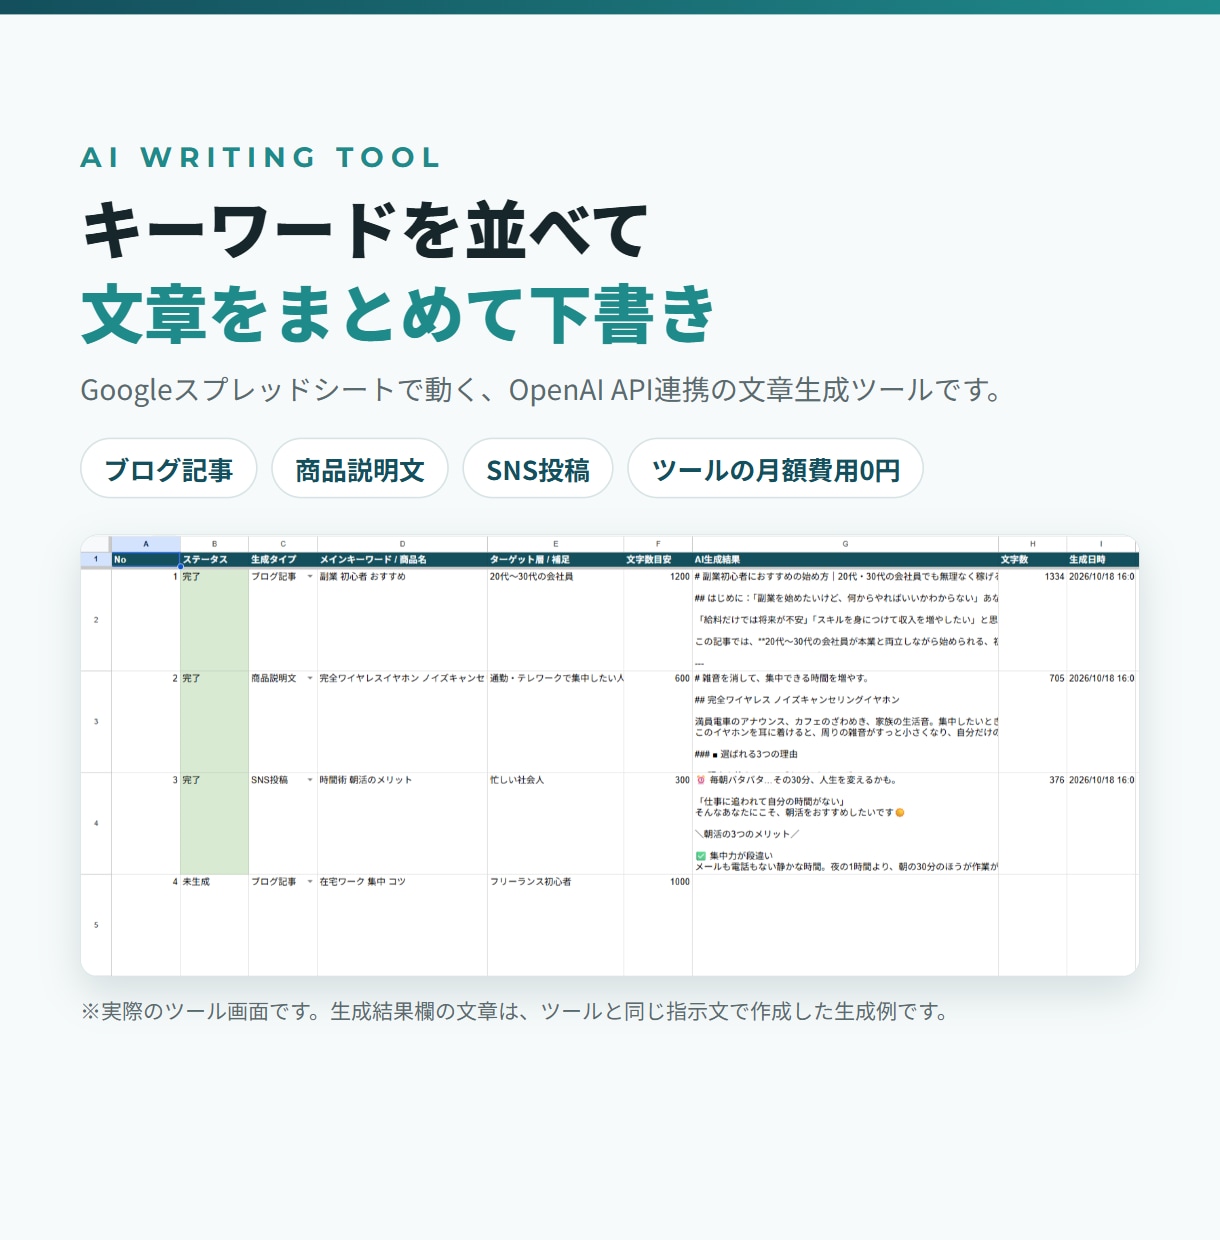1220x1240 pixels.
Task: Click the 完了 status cell in row No 3
Action: click(x=214, y=823)
